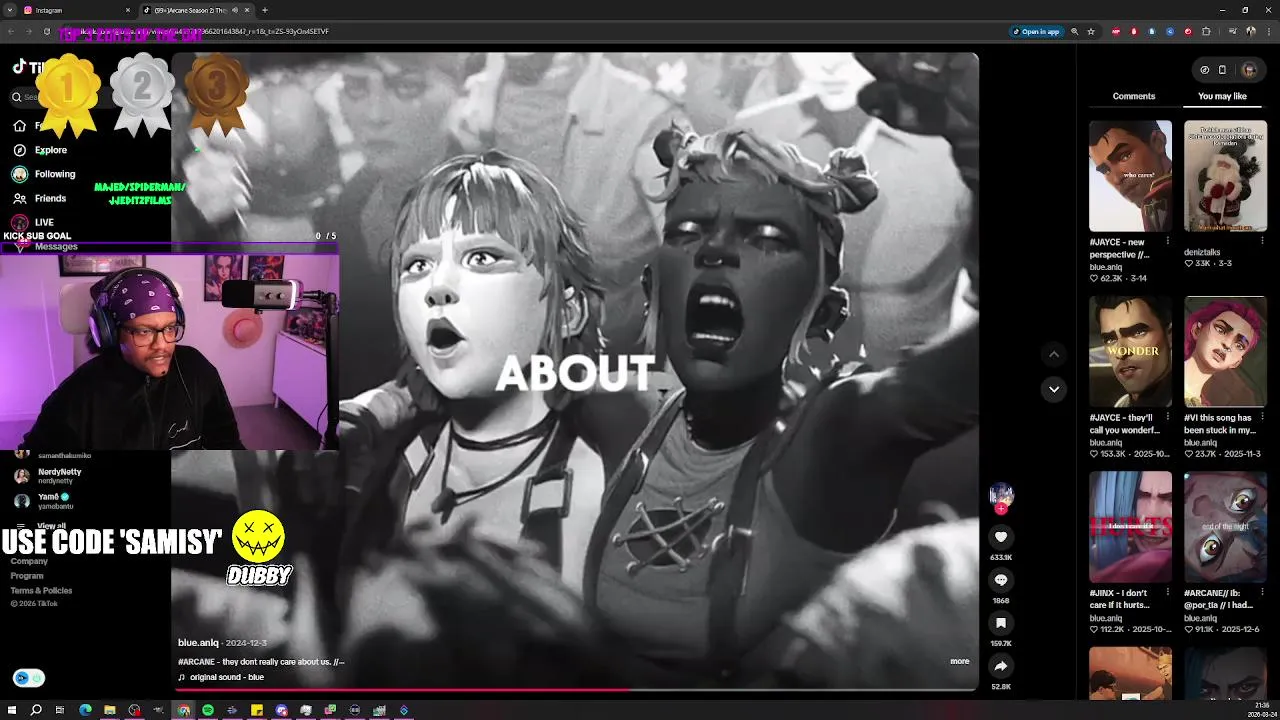Click the #ARCANE hashtag in caption
This screenshot has height=720, width=1280.
[x=197, y=661]
